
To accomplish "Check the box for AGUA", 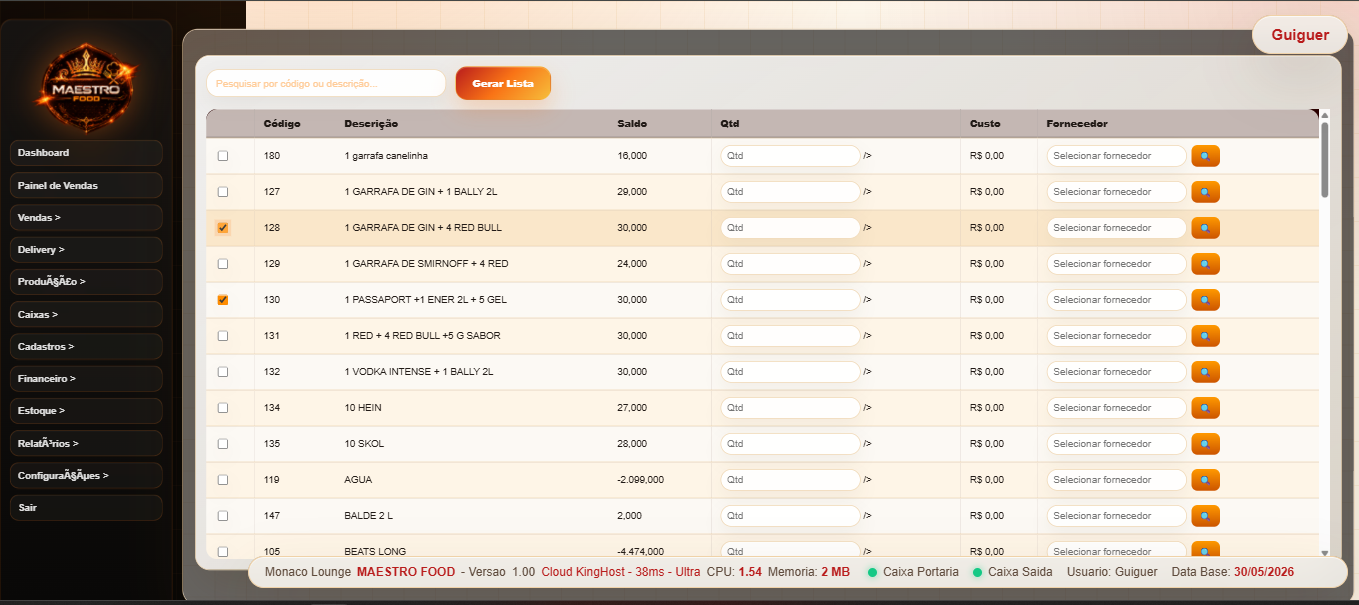I will 223,480.
